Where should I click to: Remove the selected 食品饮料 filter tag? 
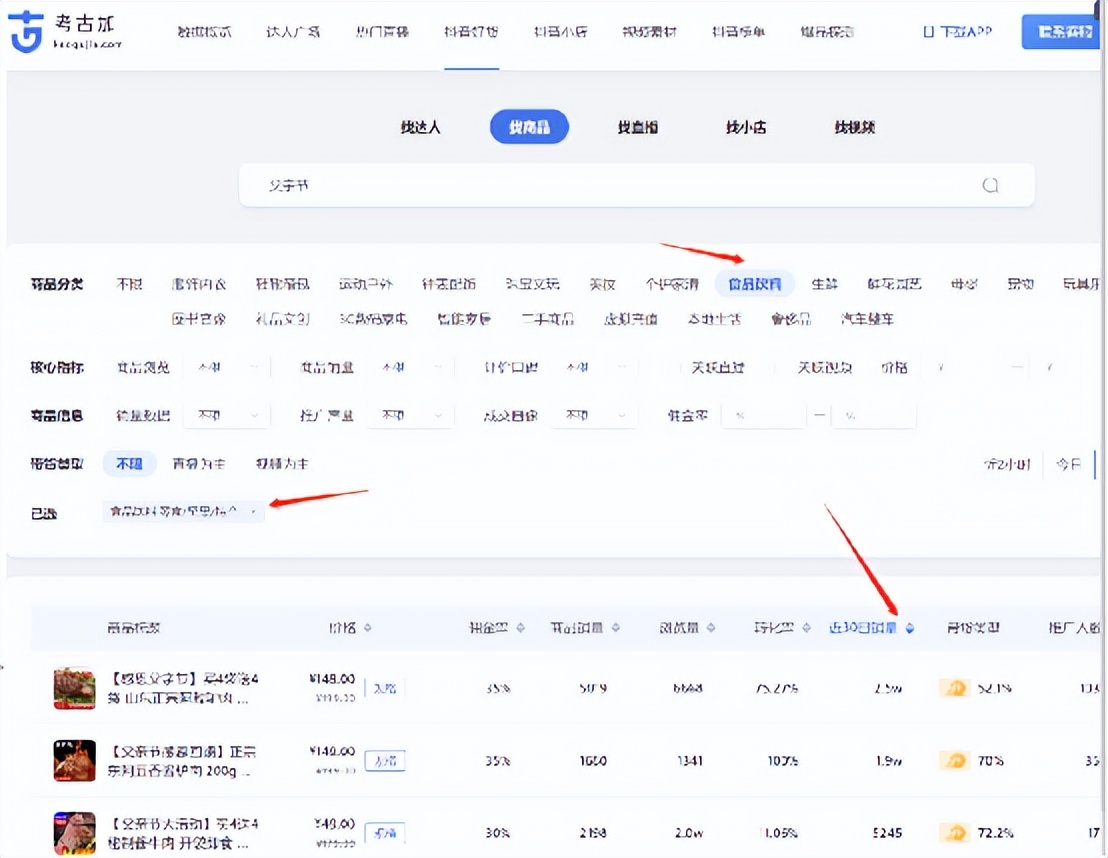(253, 511)
